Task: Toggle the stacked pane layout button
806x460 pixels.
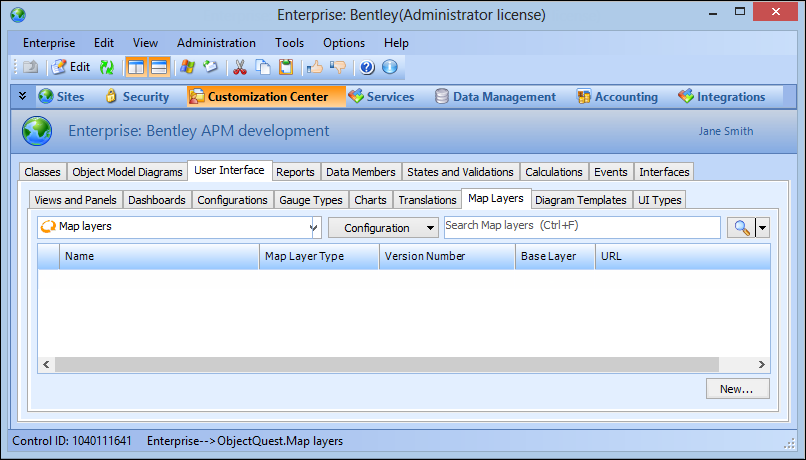Action: [x=159, y=68]
